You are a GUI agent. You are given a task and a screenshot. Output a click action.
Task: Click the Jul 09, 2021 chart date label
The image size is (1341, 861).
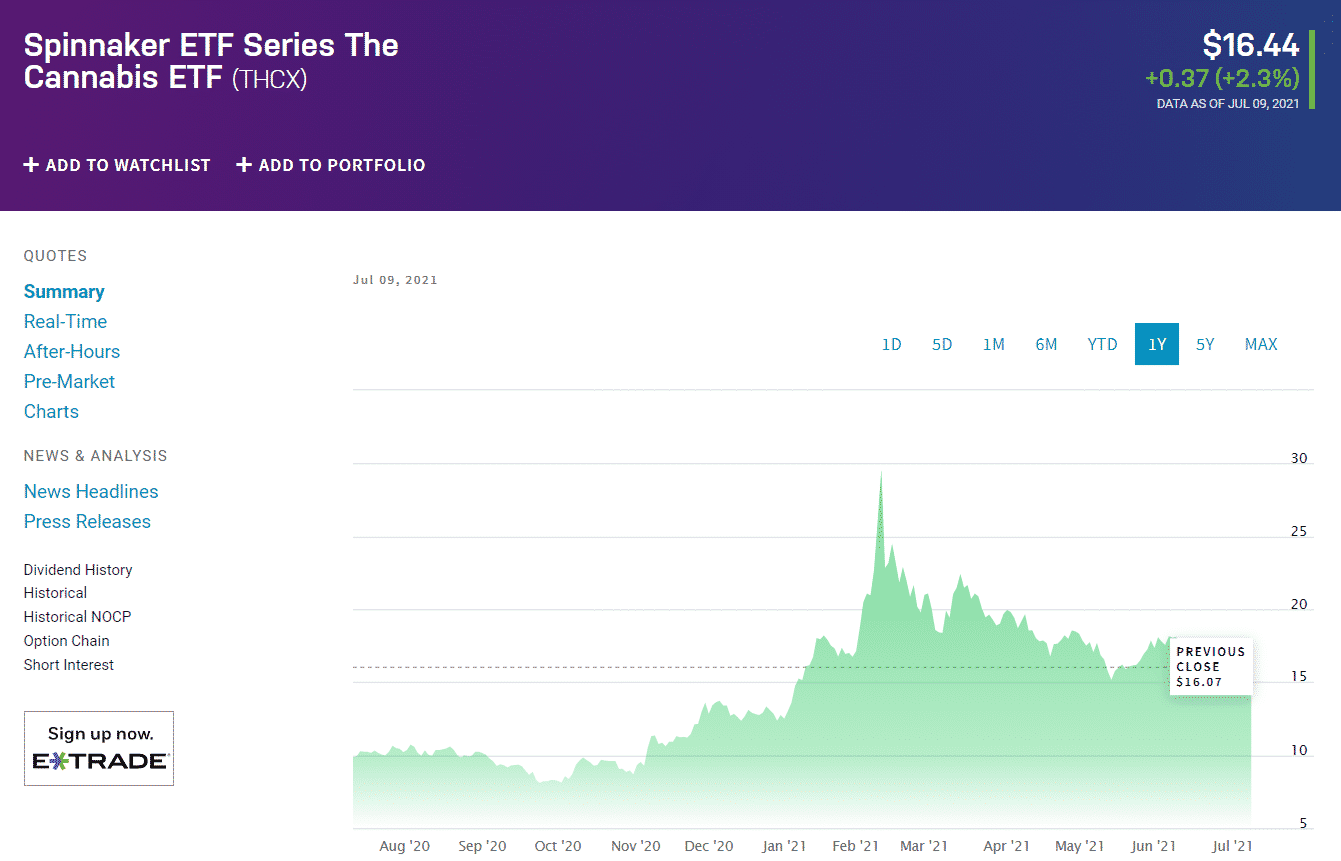(x=395, y=280)
